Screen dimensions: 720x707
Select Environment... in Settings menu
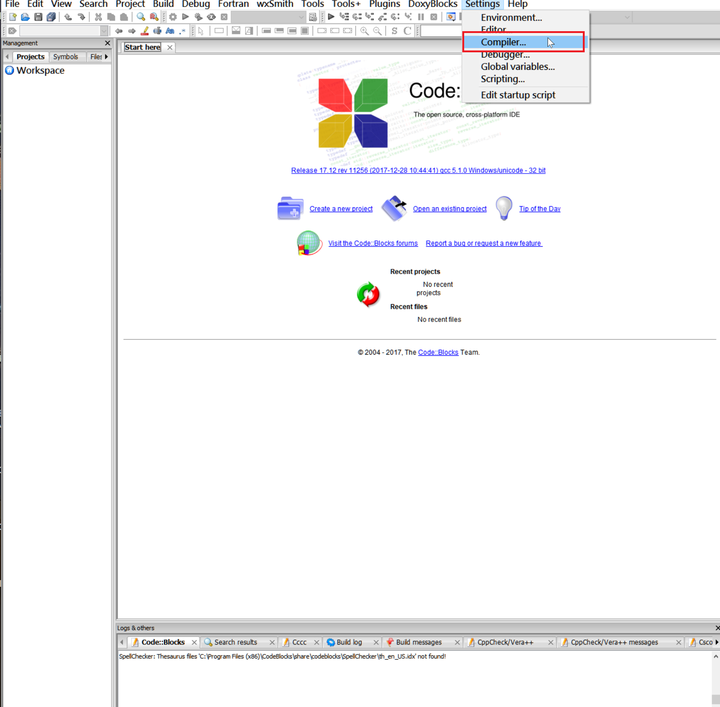pyautogui.click(x=511, y=17)
